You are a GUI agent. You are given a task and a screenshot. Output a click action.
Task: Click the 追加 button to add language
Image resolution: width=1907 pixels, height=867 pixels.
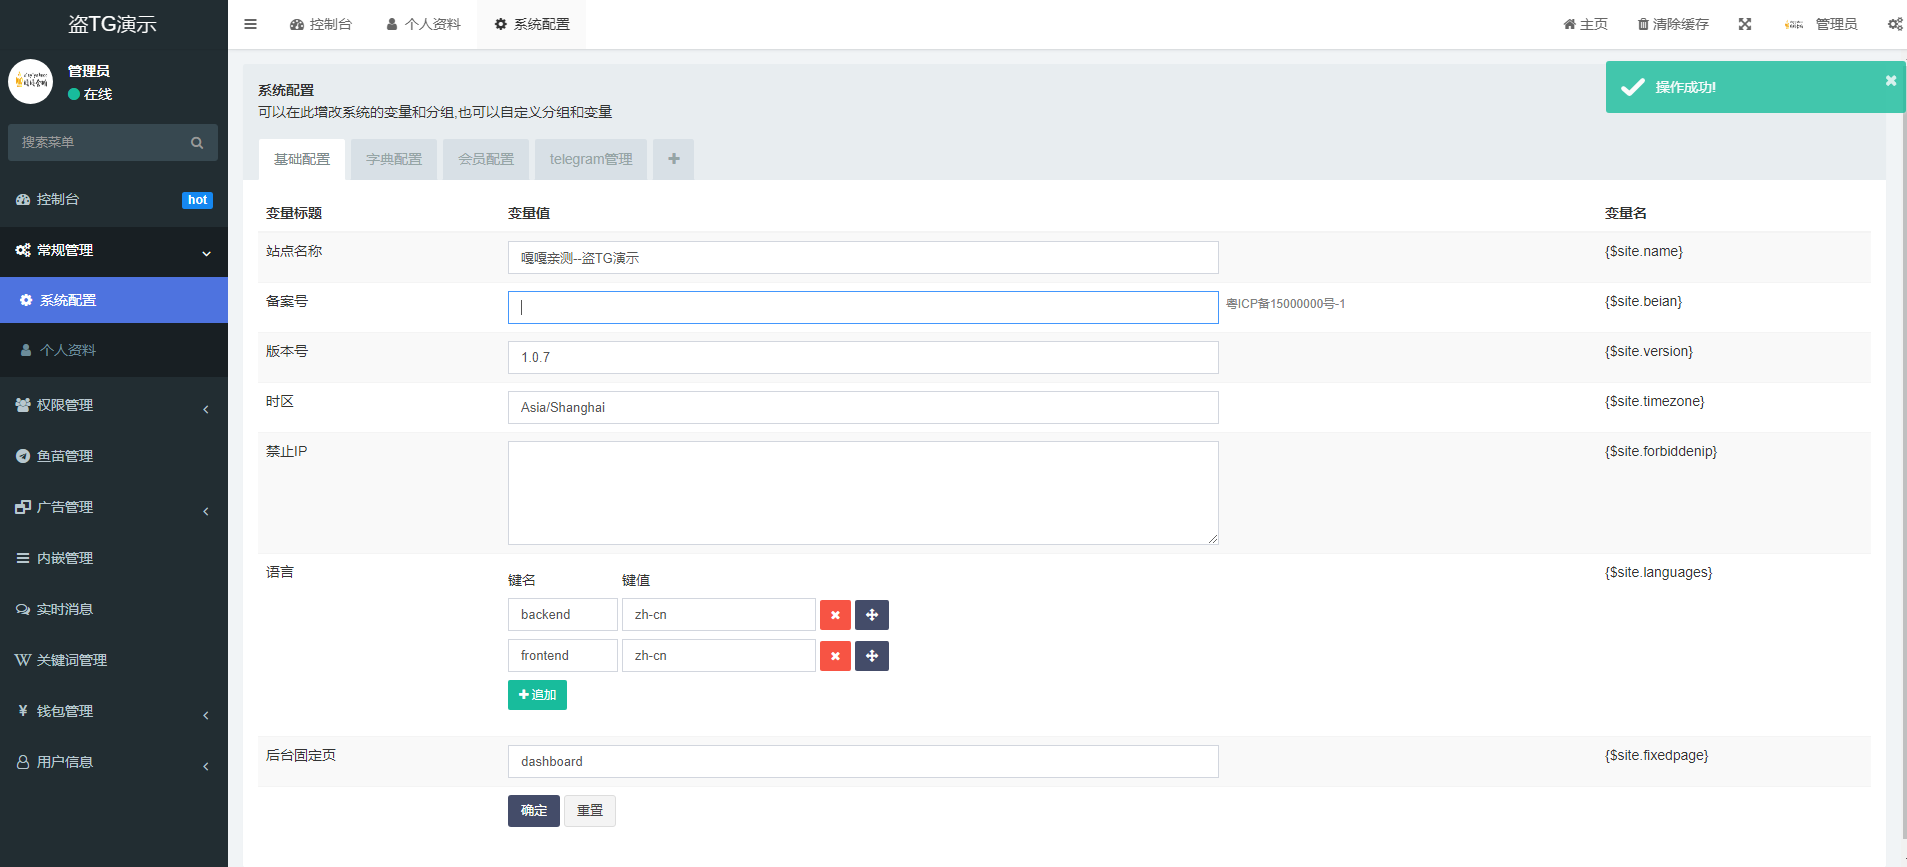point(537,695)
